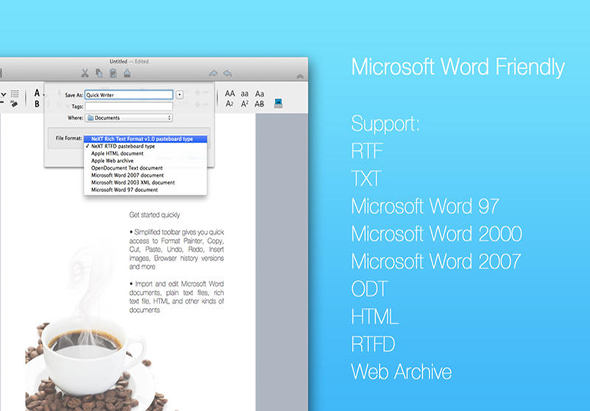Click the Copy icon in toolbar
590x411 pixels.
pyautogui.click(x=99, y=73)
